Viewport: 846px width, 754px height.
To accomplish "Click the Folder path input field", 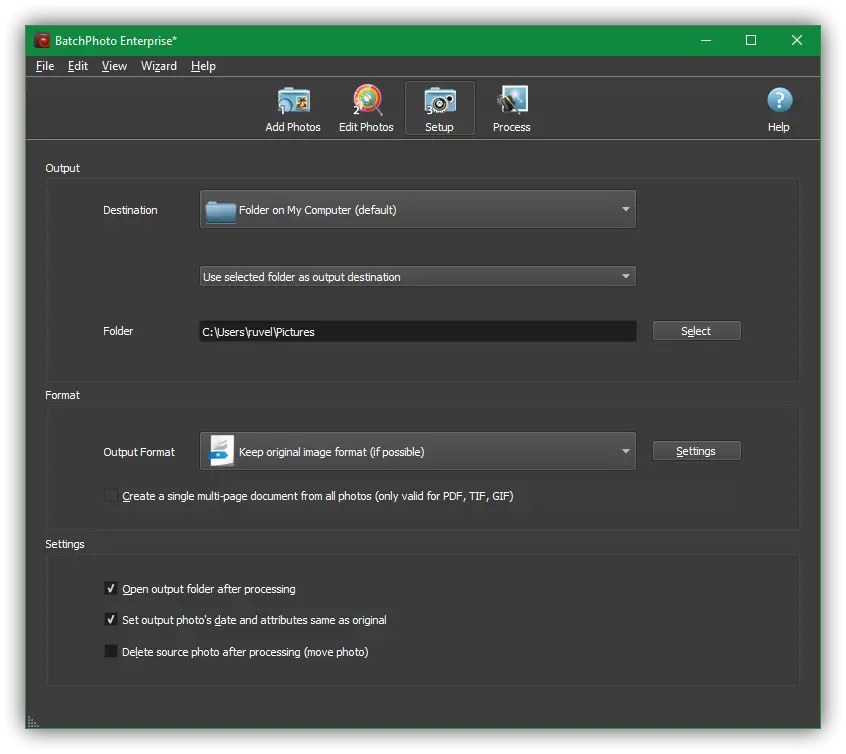I will click(x=417, y=331).
